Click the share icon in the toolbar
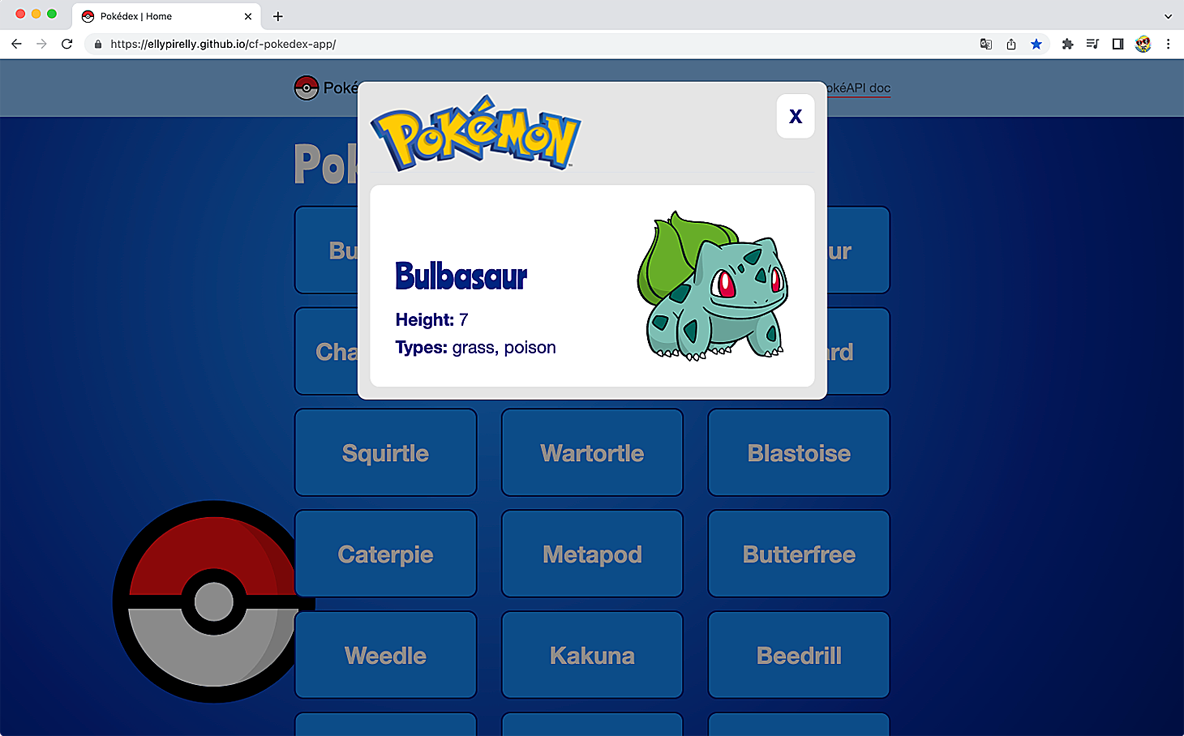Image resolution: width=1184 pixels, height=736 pixels. pos(1010,44)
